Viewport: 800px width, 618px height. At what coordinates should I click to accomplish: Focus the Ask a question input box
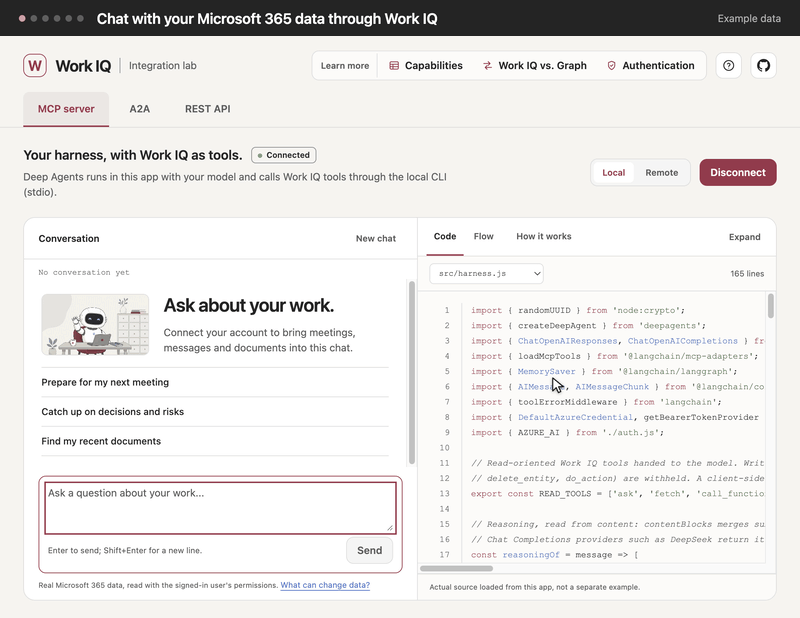(220, 508)
